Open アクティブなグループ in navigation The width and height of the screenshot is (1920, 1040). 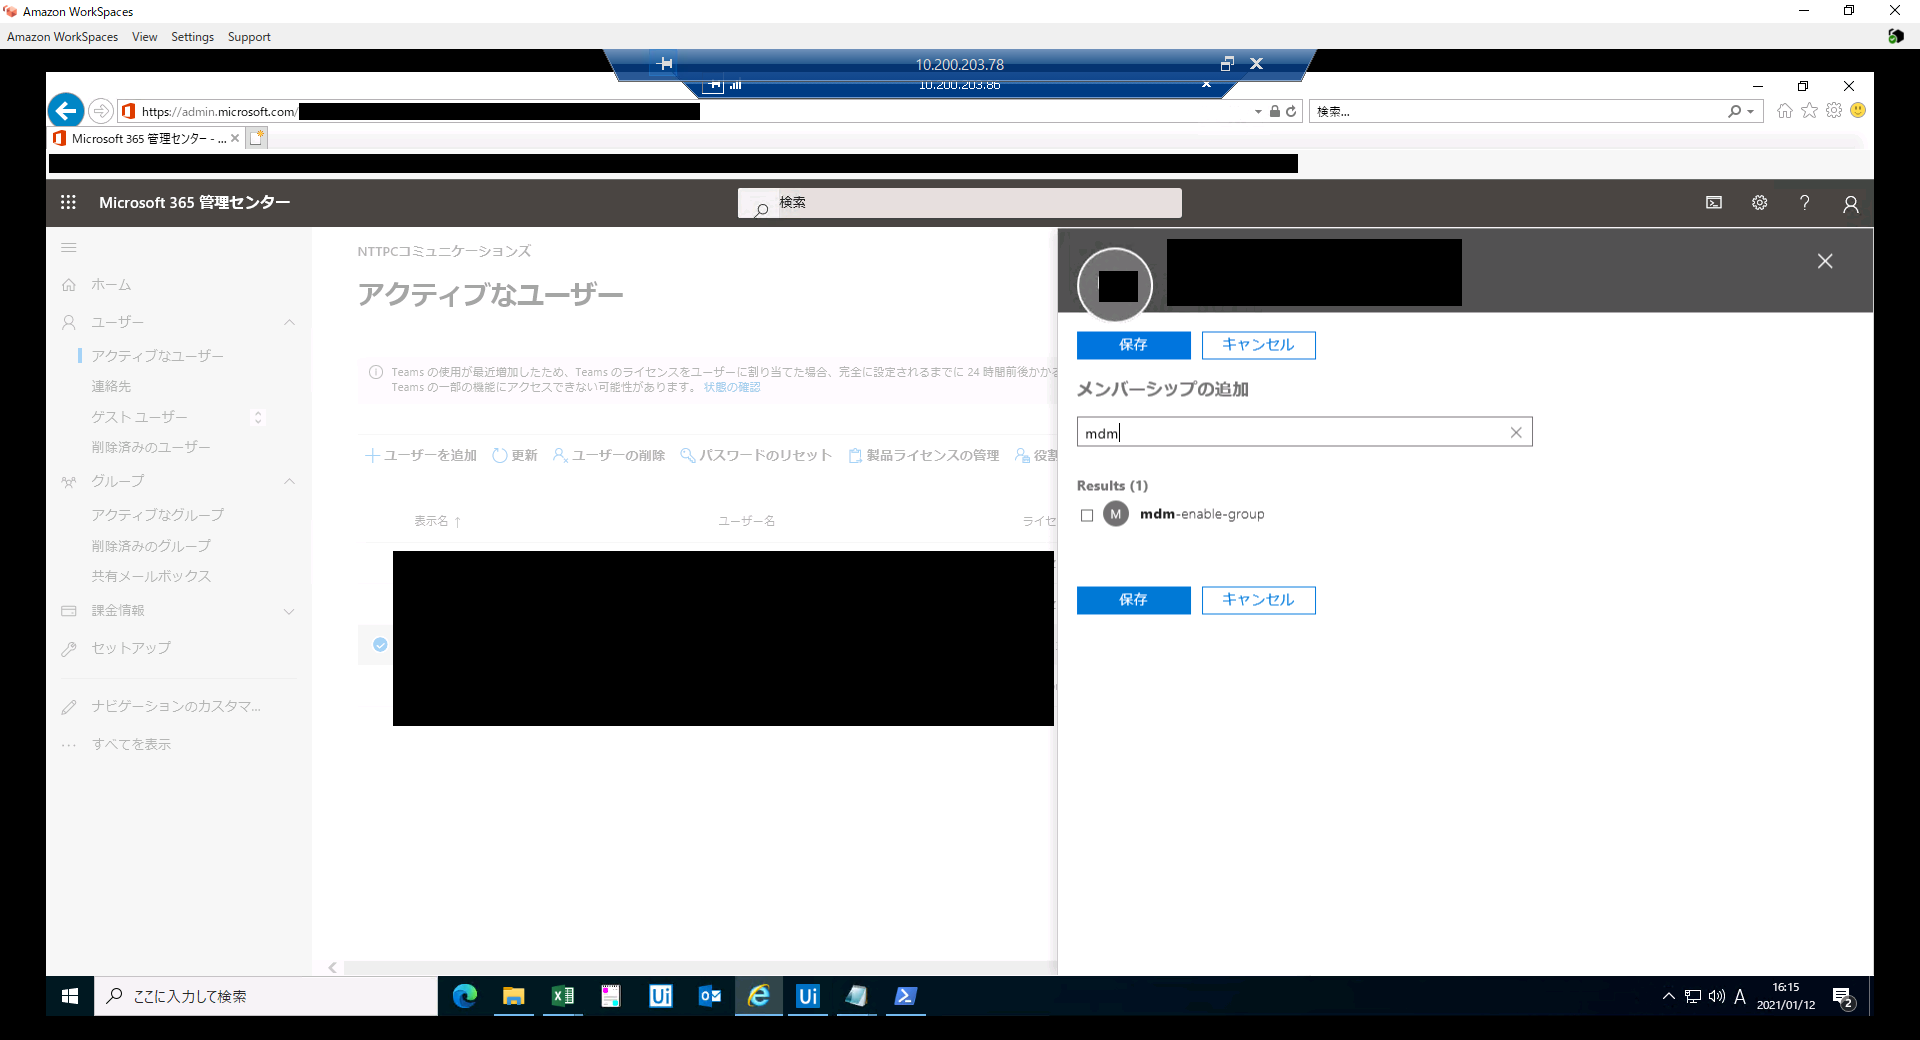(157, 515)
